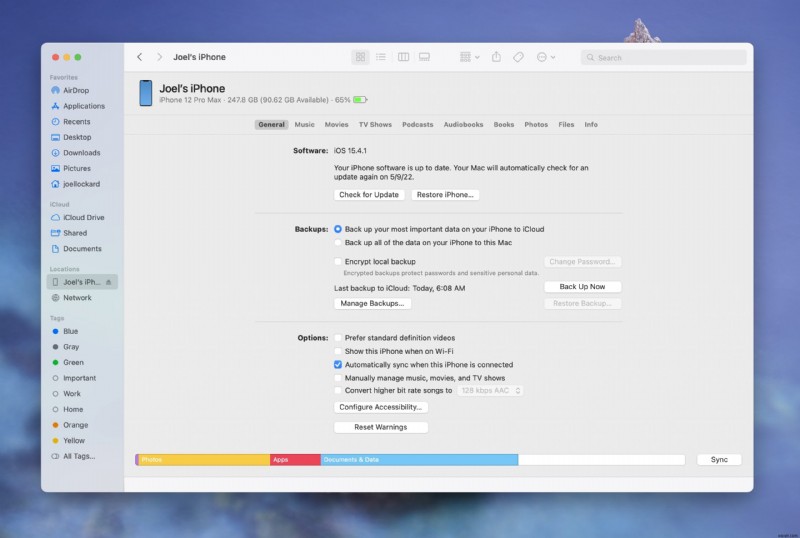Enable Encrypt local backup checkbox
Viewport: 800px width, 538px height.
(x=338, y=262)
